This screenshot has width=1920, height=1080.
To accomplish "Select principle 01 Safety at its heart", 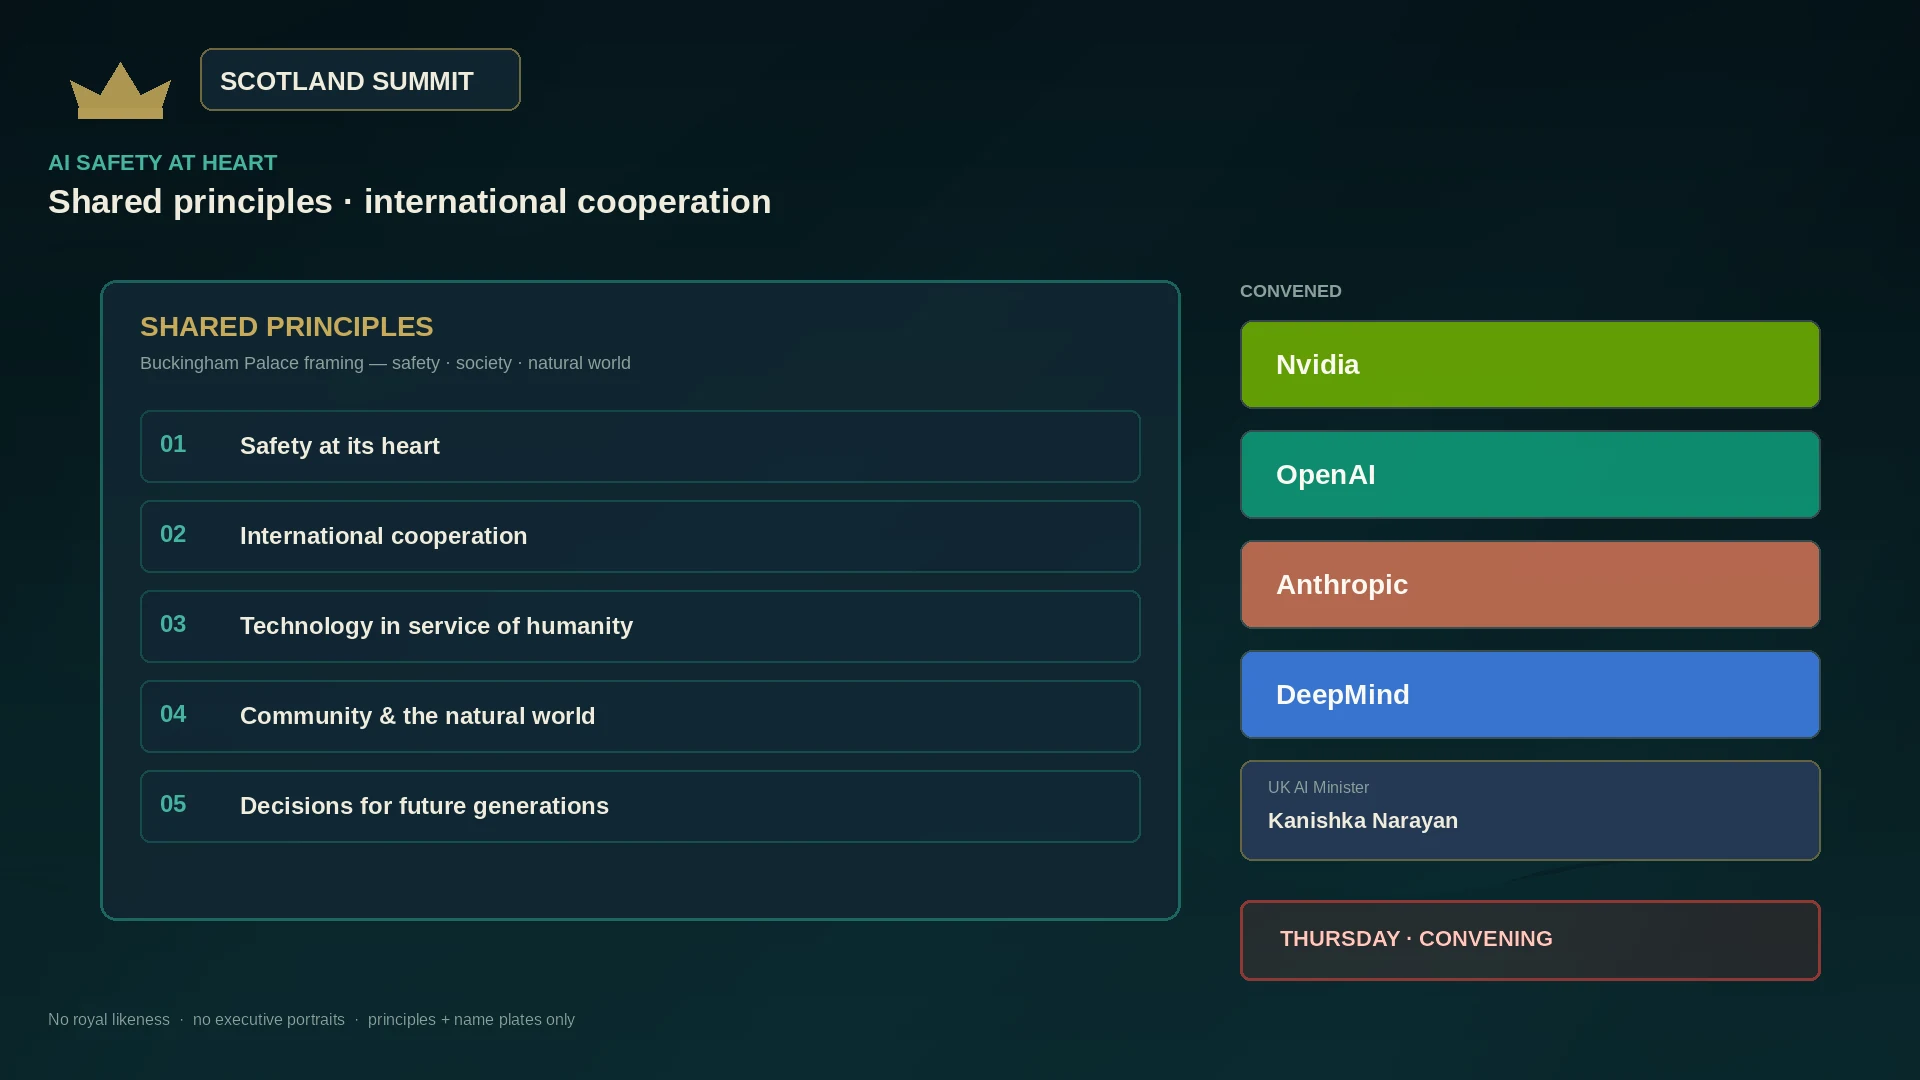I will [x=640, y=446].
